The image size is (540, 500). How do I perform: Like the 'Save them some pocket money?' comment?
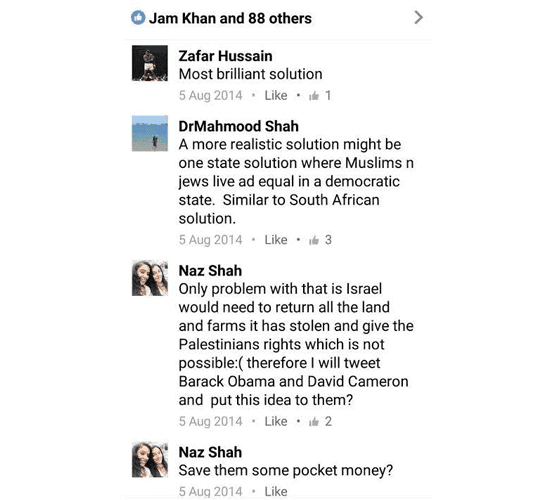coord(276,491)
